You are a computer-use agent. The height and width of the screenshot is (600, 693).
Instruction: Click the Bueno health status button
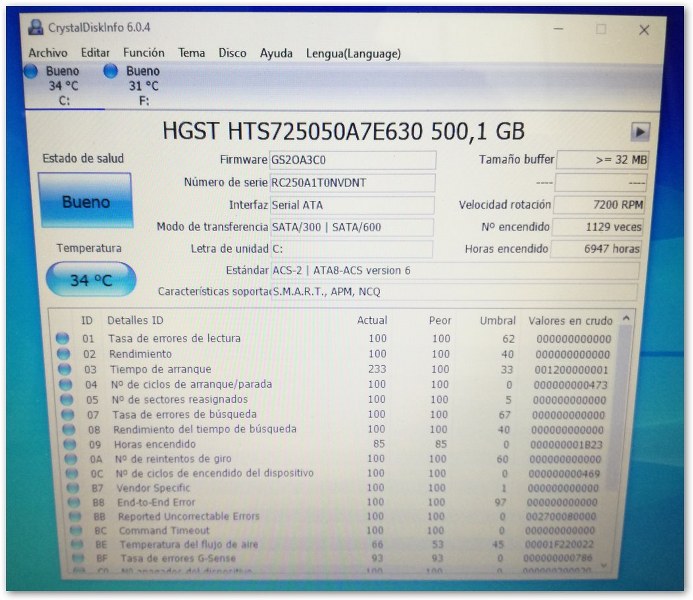86,201
